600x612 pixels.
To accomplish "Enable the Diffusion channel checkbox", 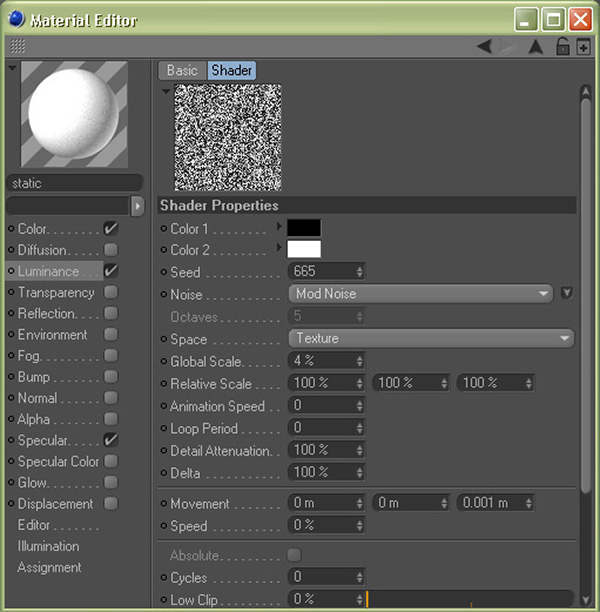I will 111,250.
